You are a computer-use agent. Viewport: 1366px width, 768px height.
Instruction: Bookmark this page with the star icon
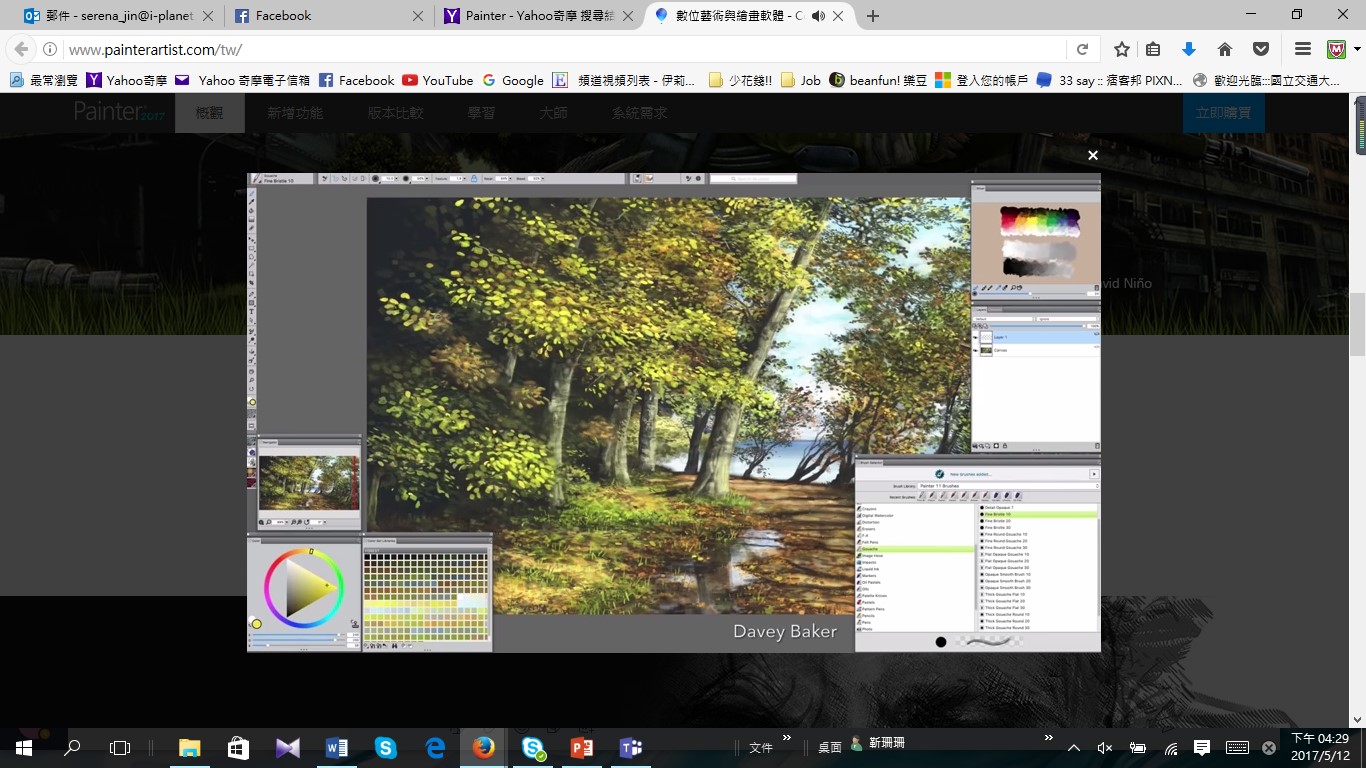[x=1122, y=49]
